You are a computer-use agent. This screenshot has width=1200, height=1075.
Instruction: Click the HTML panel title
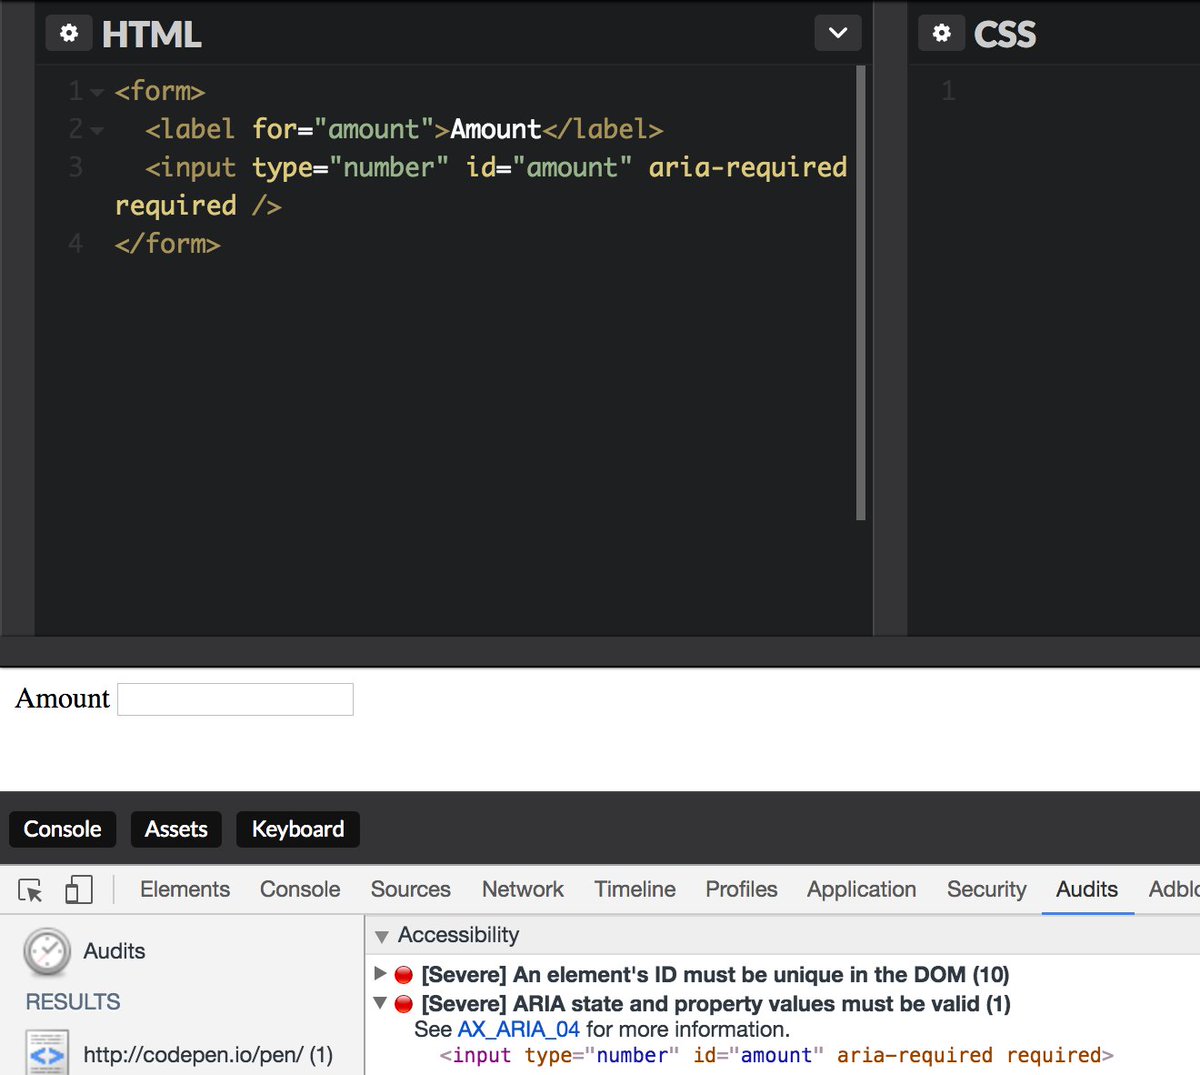(151, 34)
